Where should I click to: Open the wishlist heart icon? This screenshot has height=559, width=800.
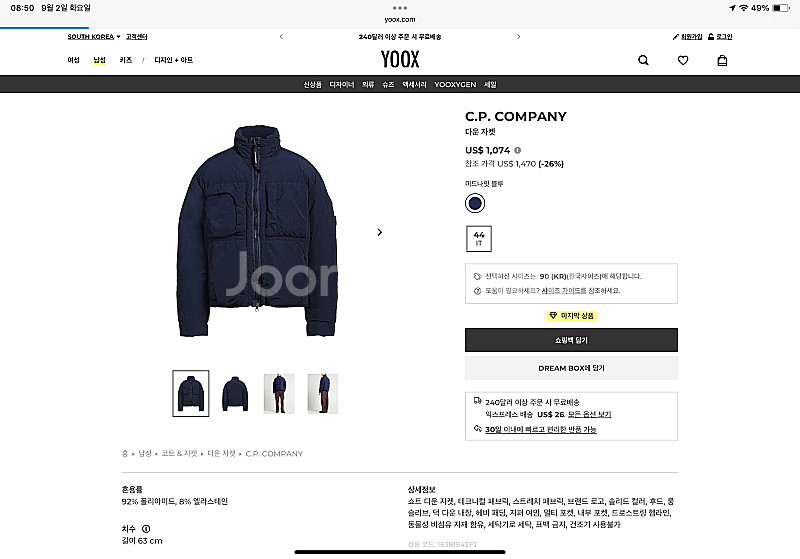[683, 60]
